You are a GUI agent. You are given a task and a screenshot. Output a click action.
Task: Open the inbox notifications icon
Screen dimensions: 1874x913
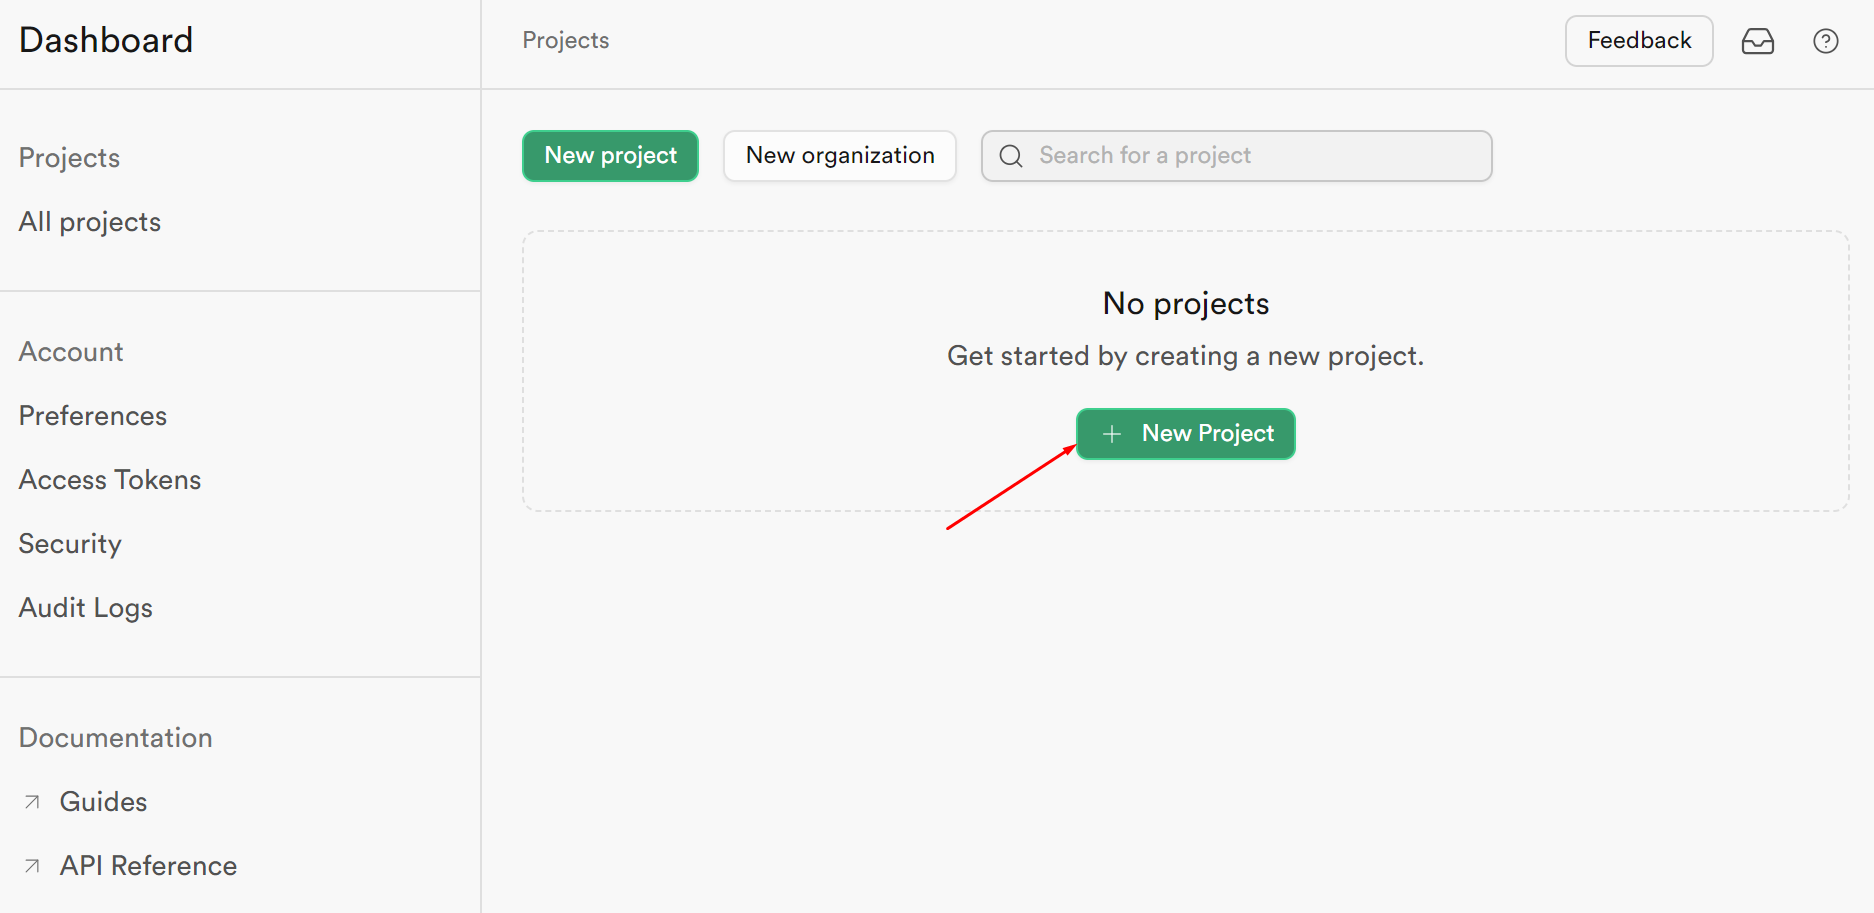click(1759, 41)
